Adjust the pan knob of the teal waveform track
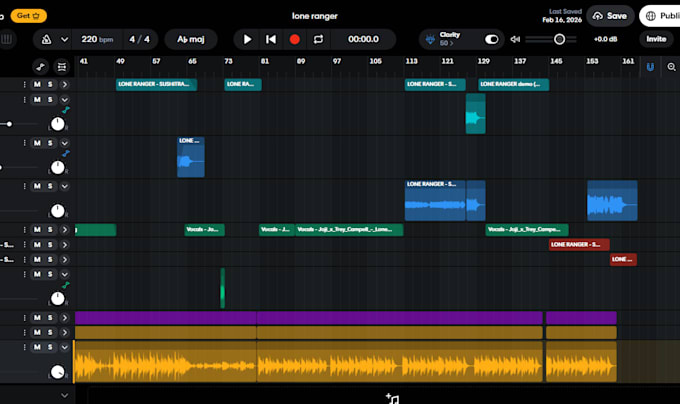The height and width of the screenshot is (404, 680). [x=58, y=124]
